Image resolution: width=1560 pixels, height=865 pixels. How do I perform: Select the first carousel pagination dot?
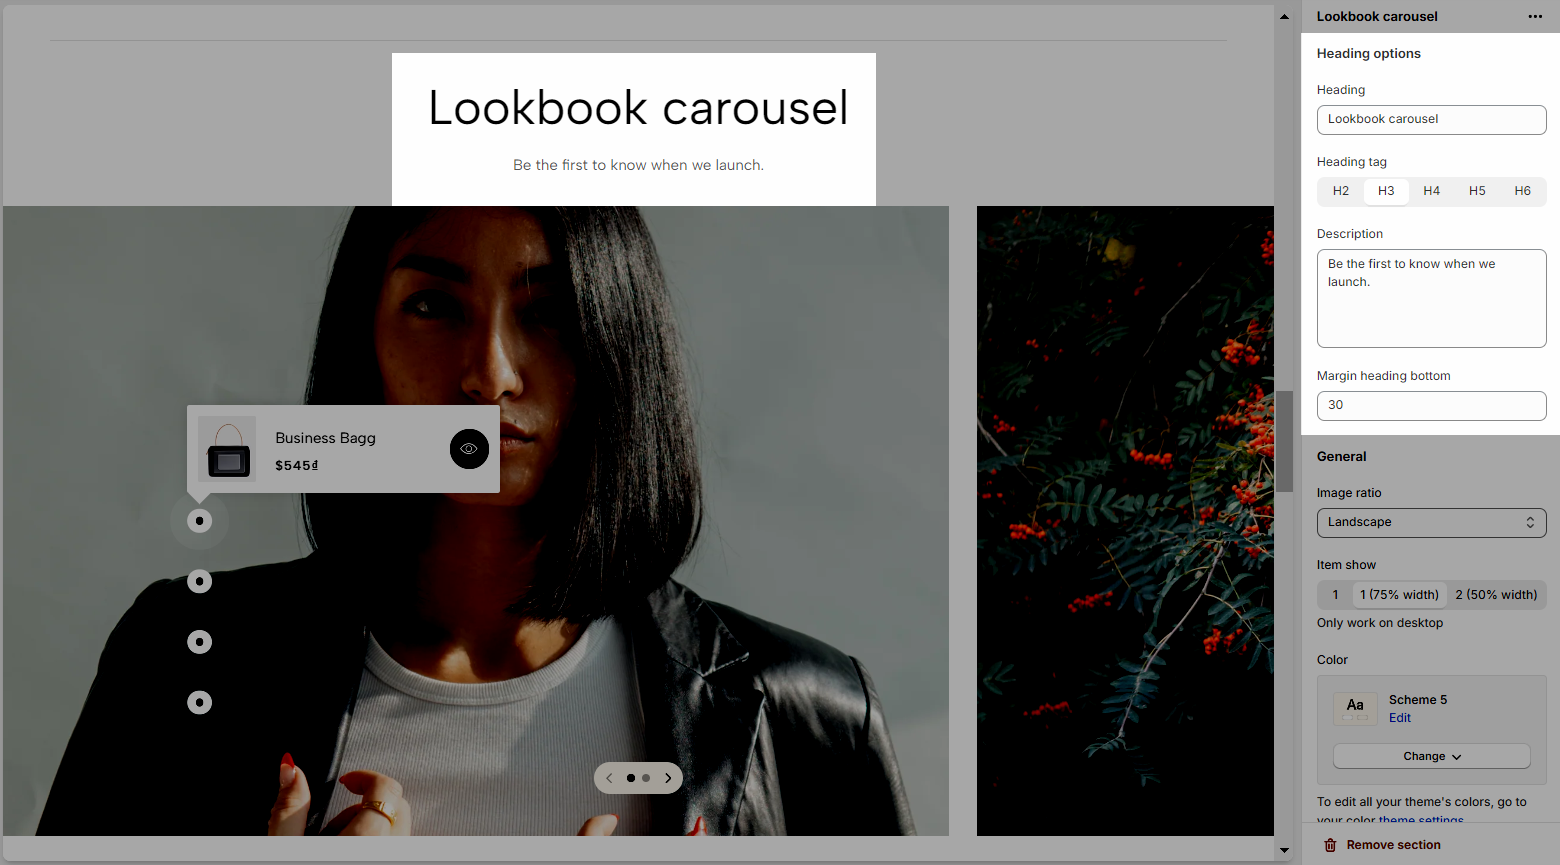(631, 778)
